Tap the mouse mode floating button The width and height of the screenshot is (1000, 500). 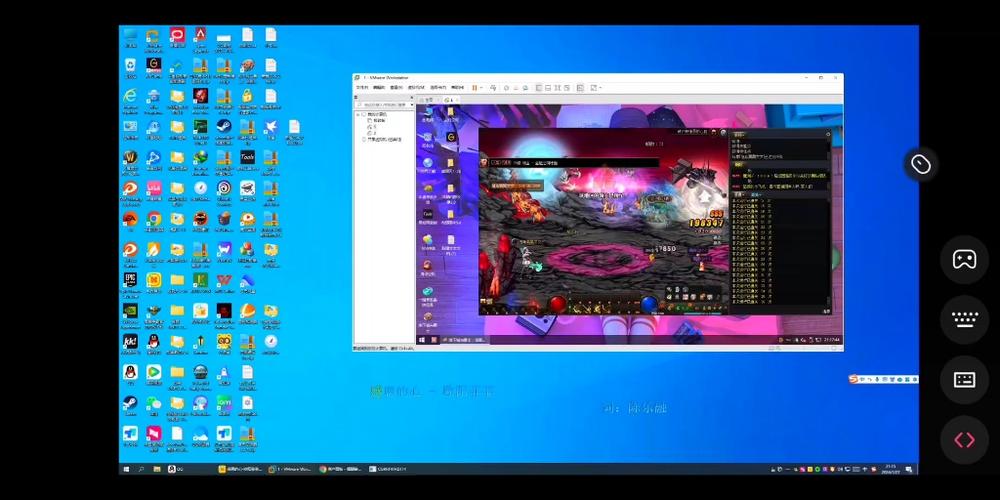pyautogui.click(x=920, y=165)
